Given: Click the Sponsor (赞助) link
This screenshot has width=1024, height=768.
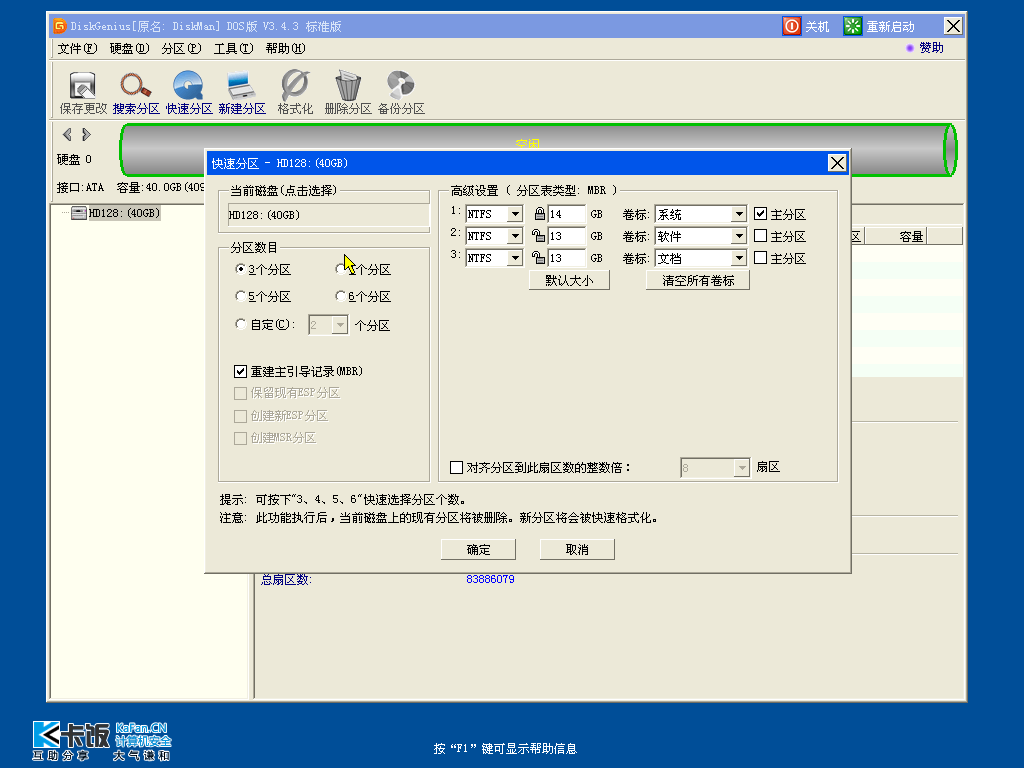Looking at the screenshot, I should click(x=931, y=48).
